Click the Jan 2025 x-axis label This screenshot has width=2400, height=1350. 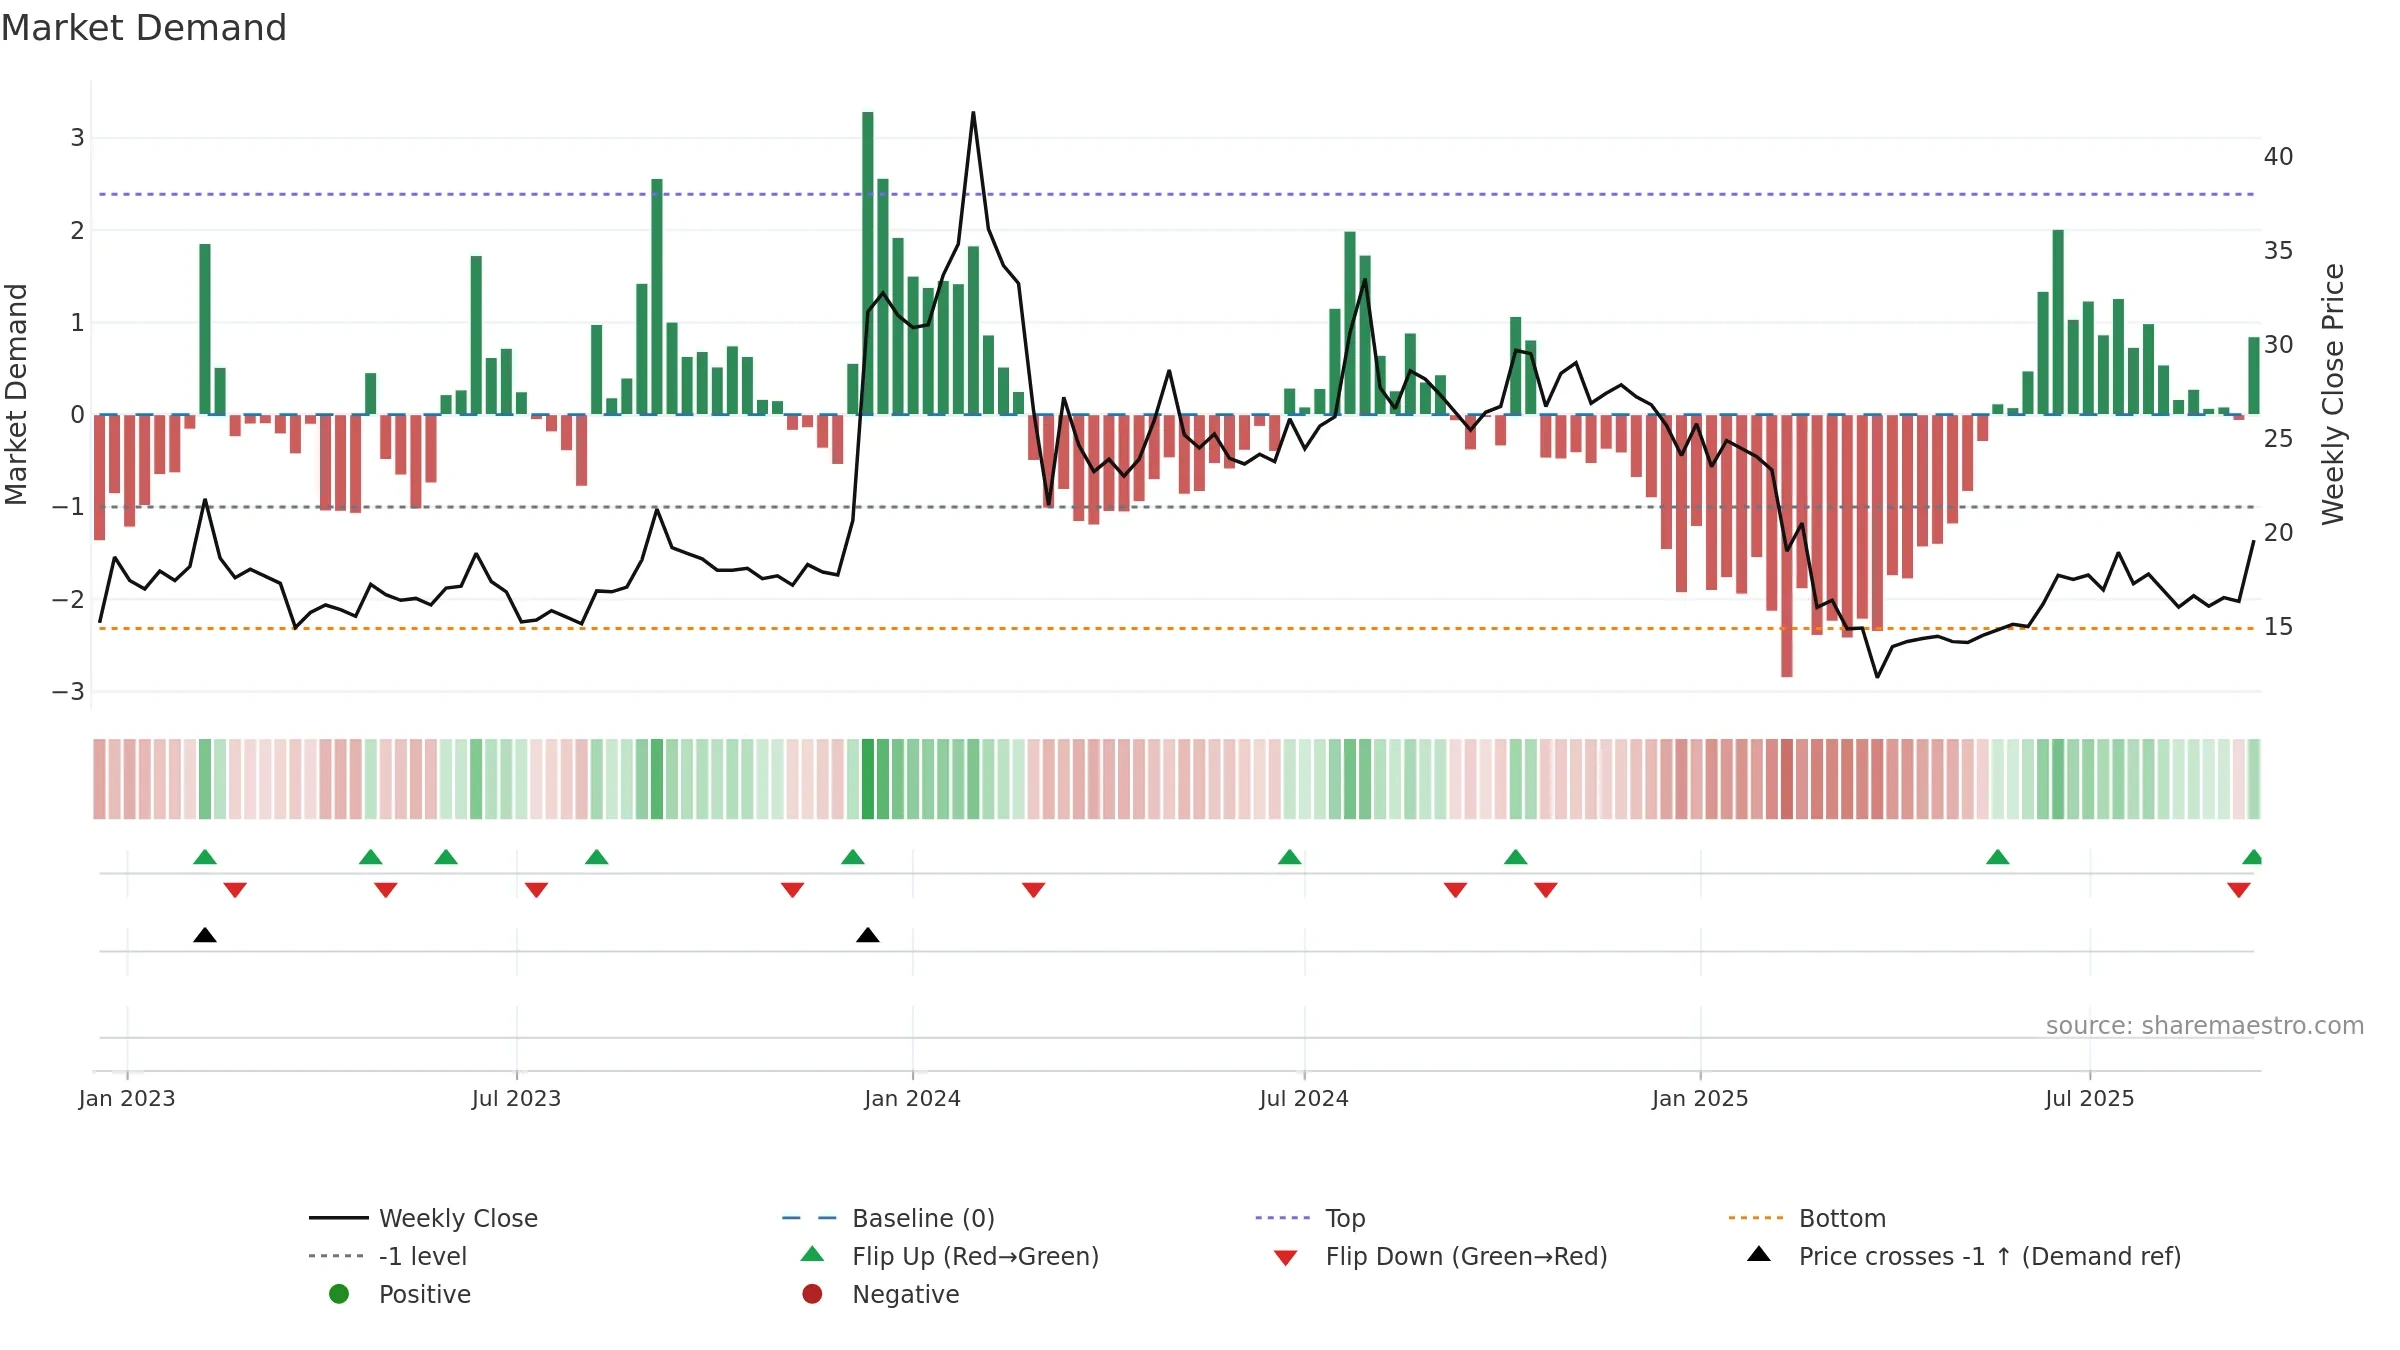pyautogui.click(x=1700, y=1099)
